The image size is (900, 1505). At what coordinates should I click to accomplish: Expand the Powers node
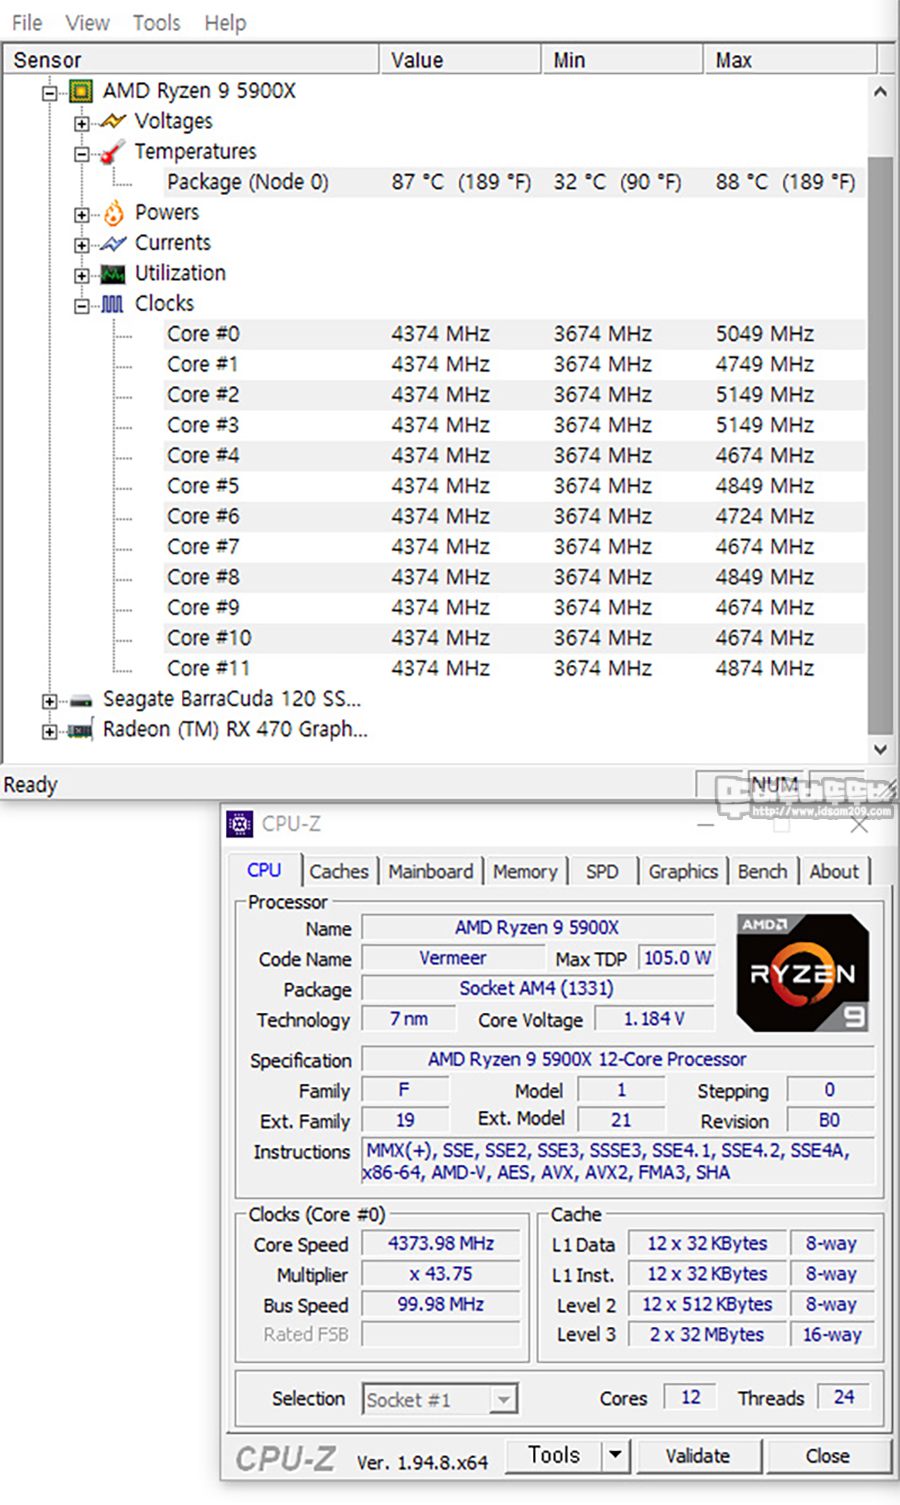pos(81,214)
